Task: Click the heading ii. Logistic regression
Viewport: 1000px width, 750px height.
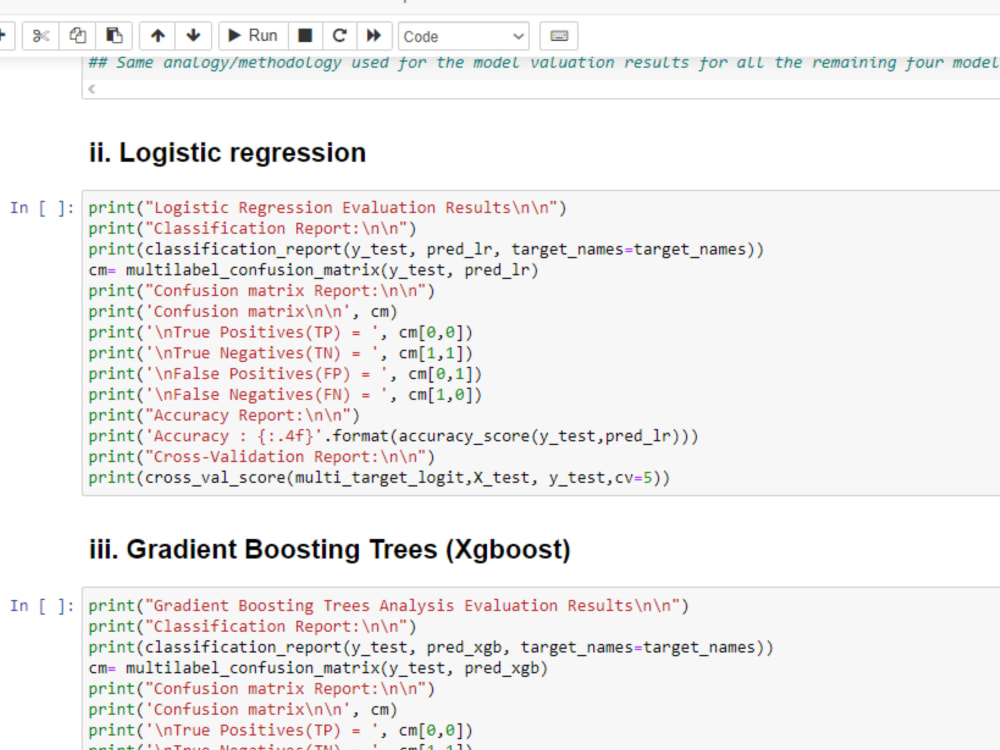Action: click(x=226, y=152)
